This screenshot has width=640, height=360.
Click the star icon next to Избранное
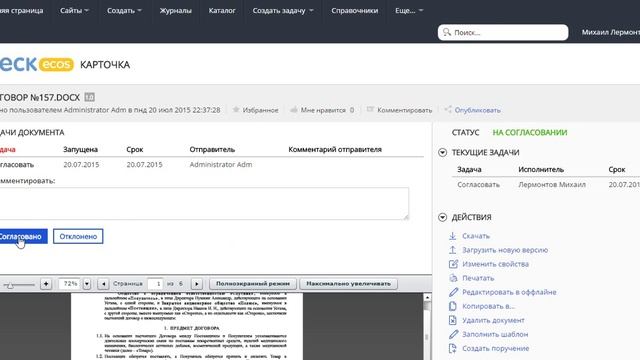click(x=236, y=109)
